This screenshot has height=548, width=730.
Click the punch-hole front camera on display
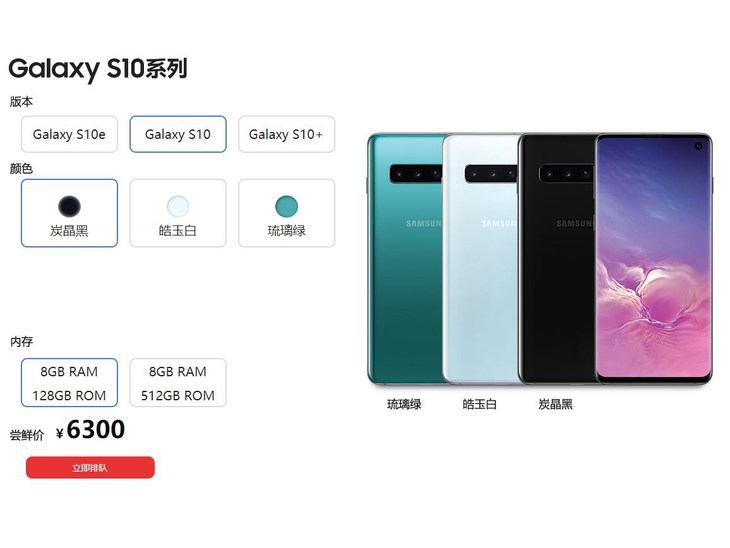pos(698,146)
